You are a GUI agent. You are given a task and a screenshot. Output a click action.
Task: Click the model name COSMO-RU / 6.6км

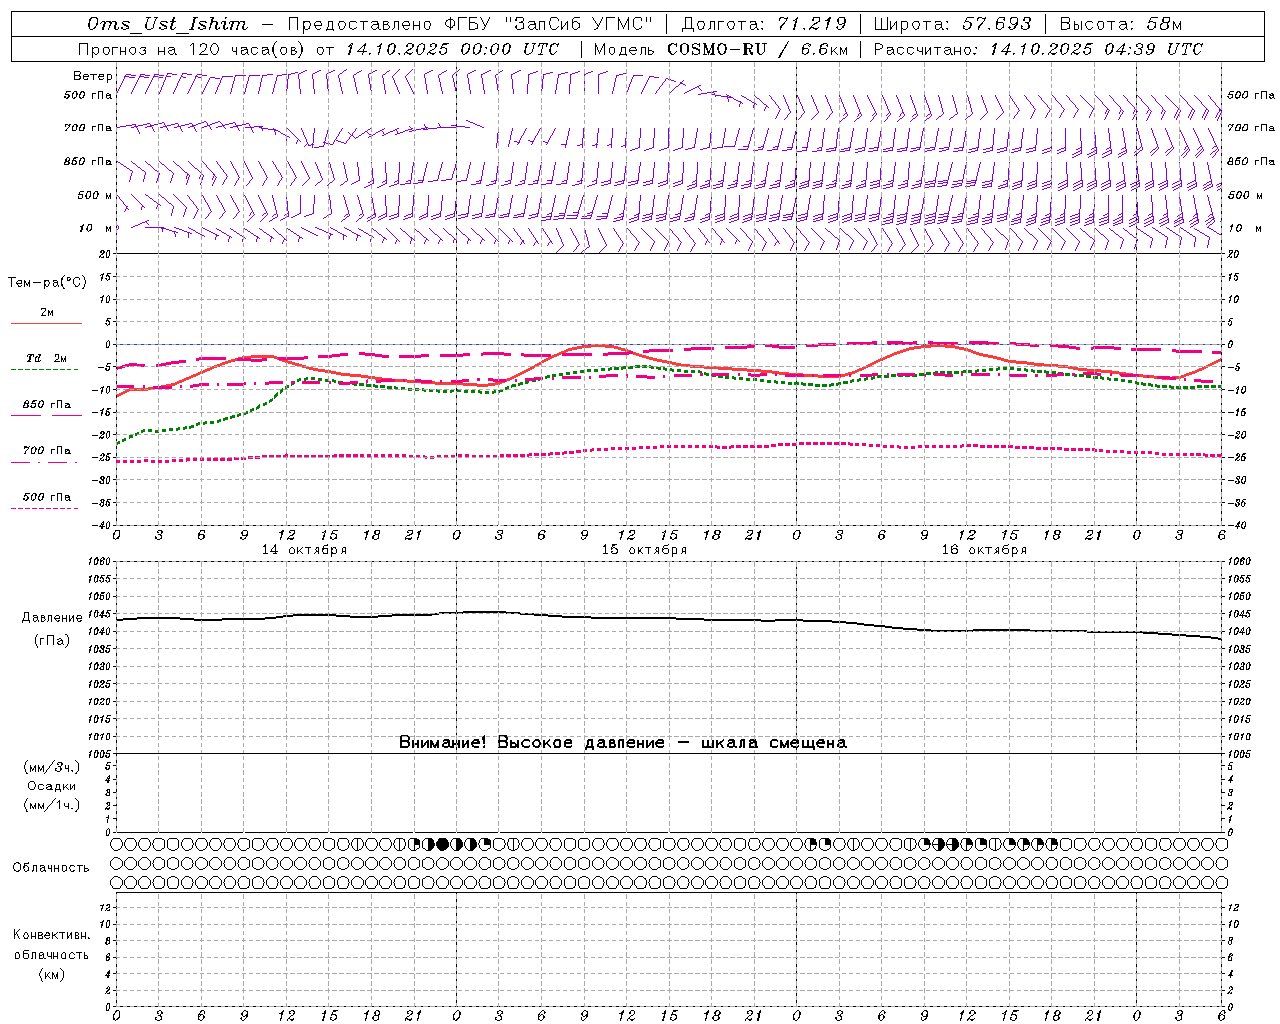[757, 49]
